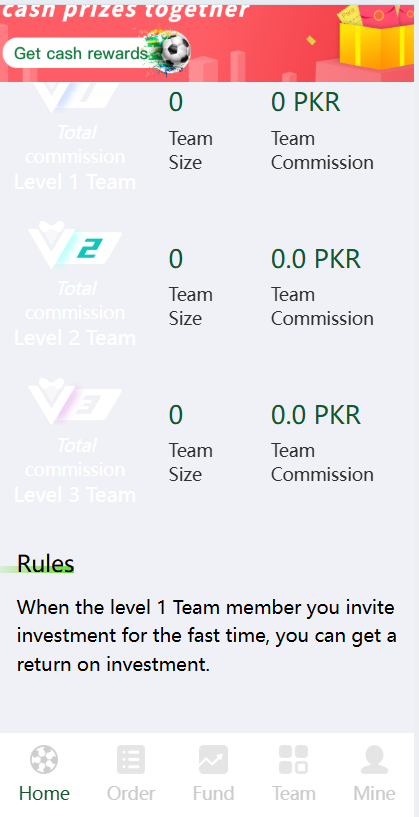Screen dimensions: 419x817
Task: Click the gift box banner image
Action: [377, 38]
